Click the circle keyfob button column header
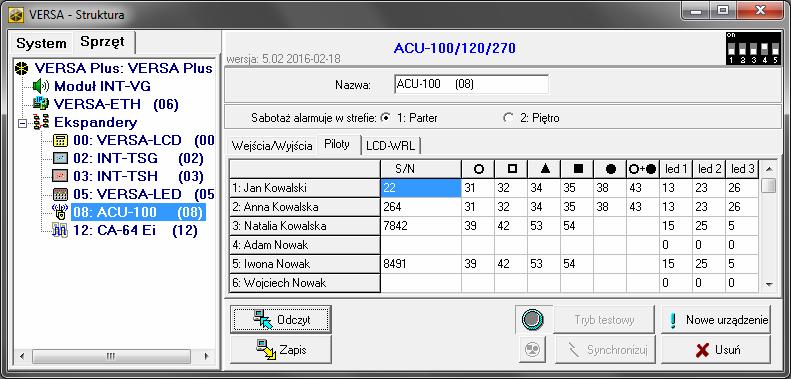791x379 pixels. [478, 169]
